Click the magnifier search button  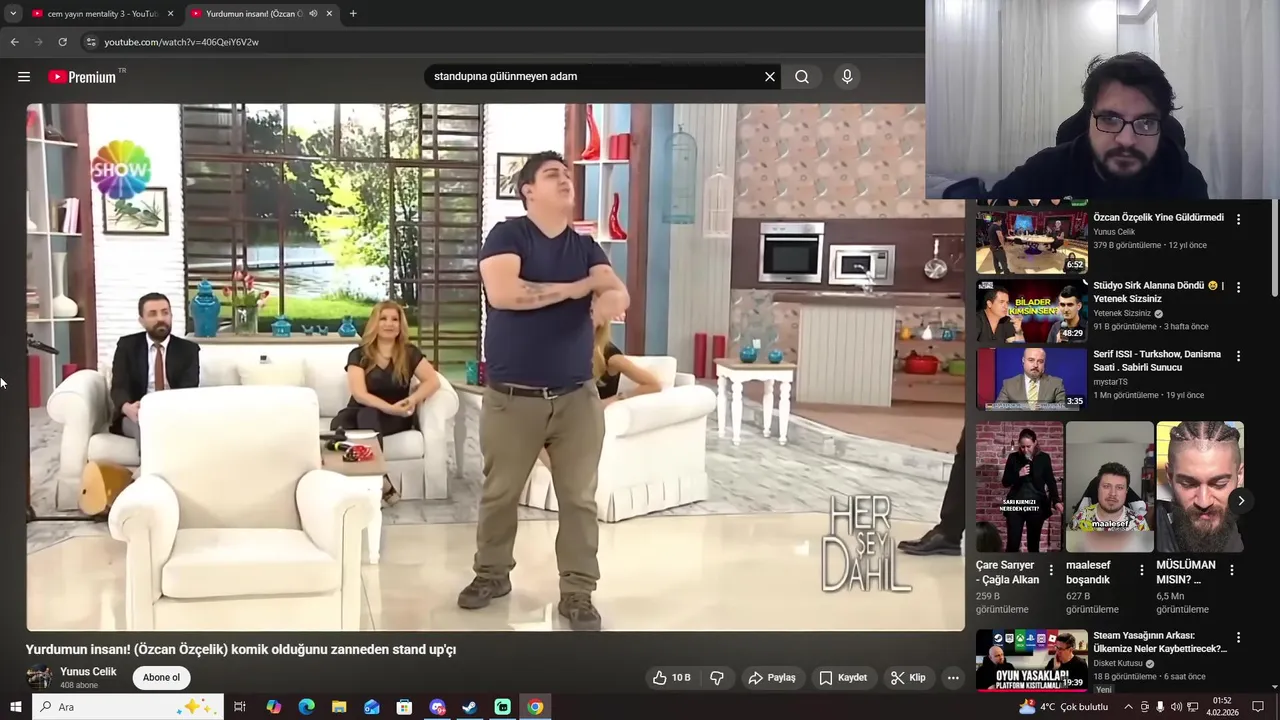coord(802,77)
